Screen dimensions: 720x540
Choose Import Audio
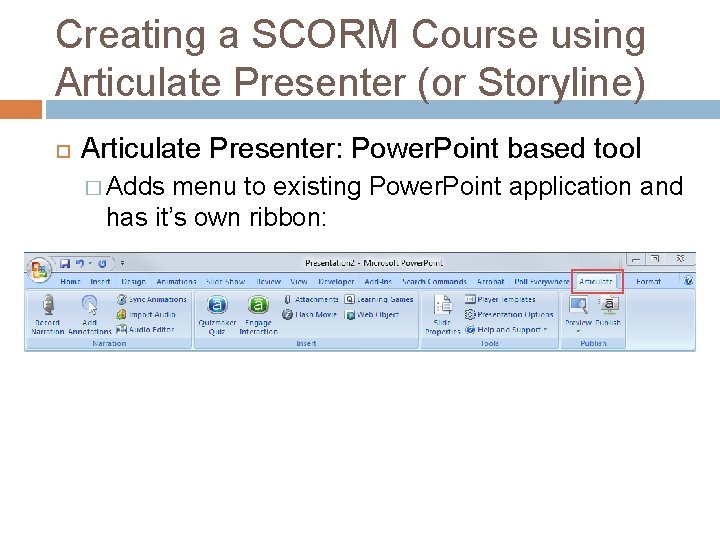[146, 315]
